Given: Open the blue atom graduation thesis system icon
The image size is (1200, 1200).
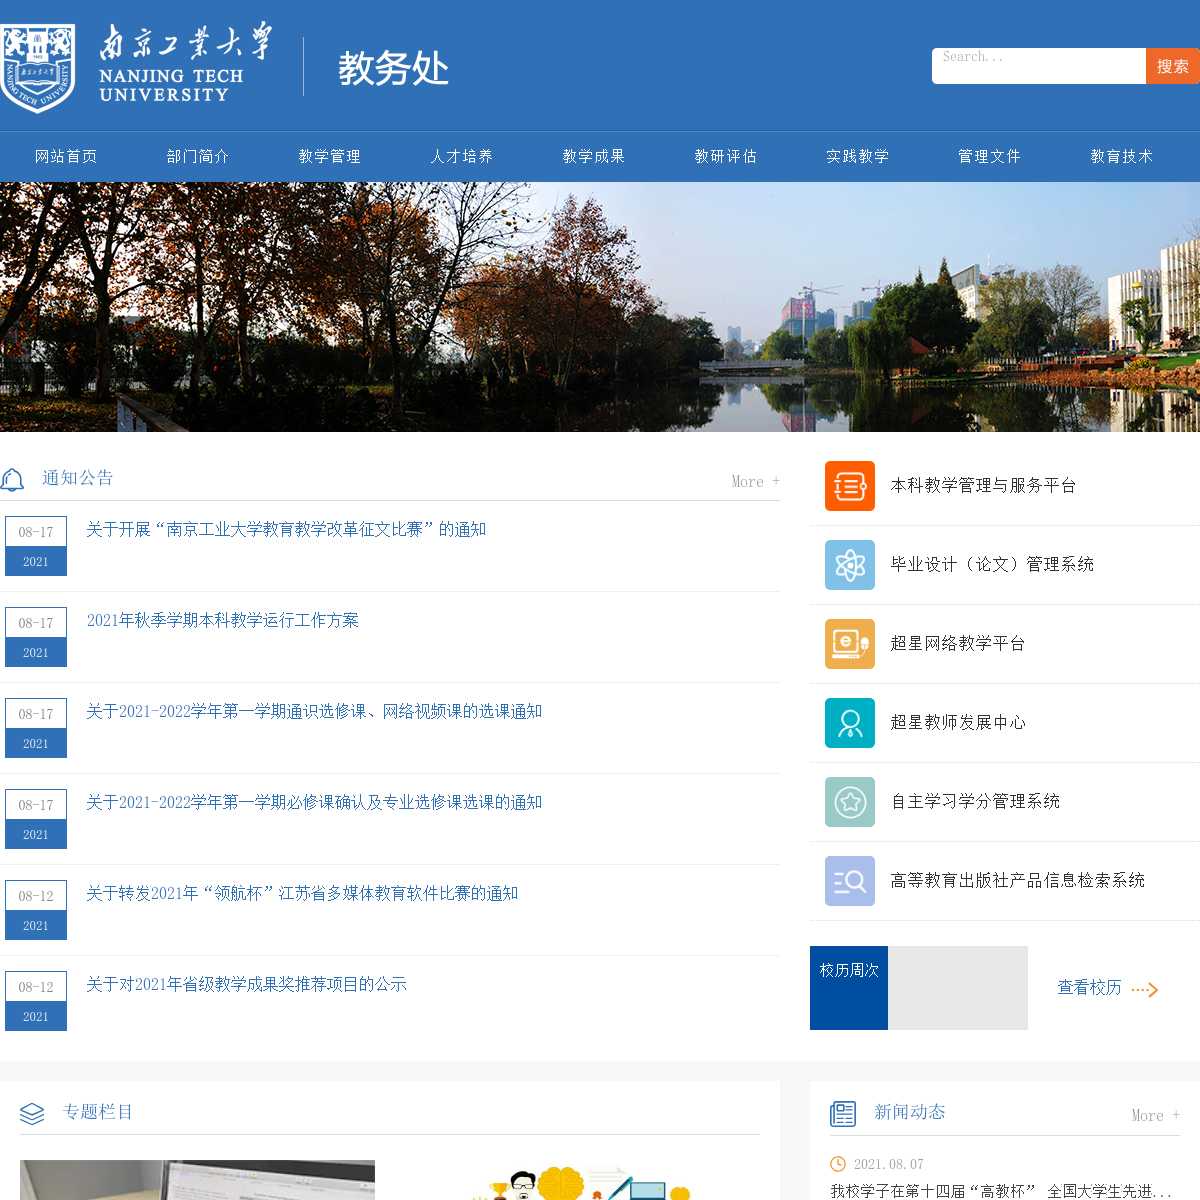Looking at the screenshot, I should click(x=849, y=565).
